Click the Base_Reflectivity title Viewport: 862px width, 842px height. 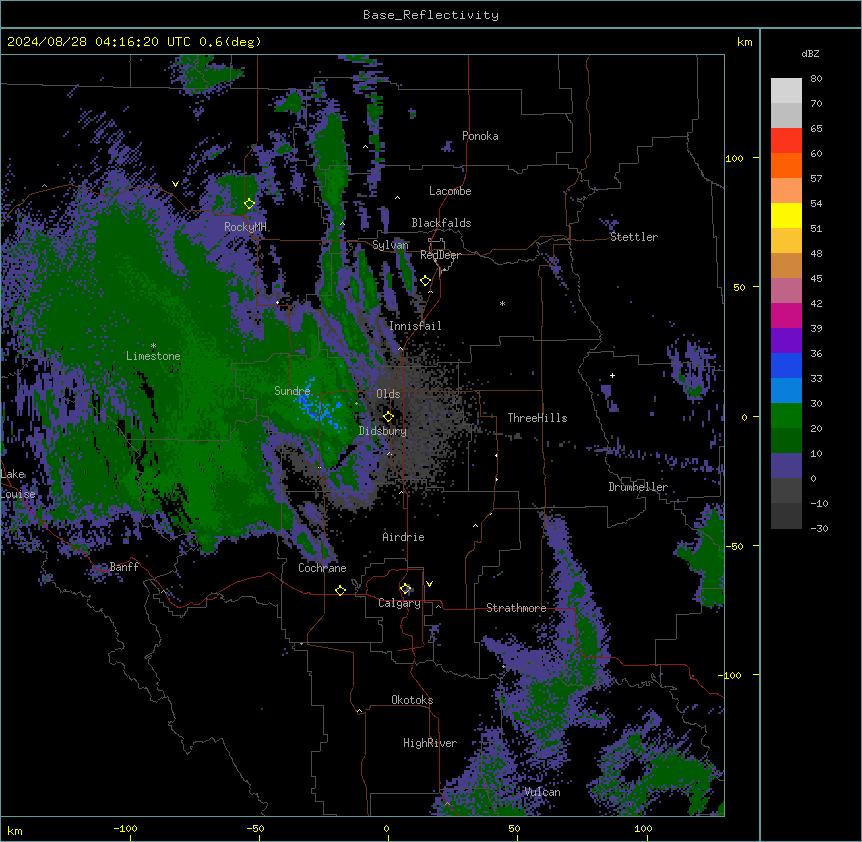[431, 15]
